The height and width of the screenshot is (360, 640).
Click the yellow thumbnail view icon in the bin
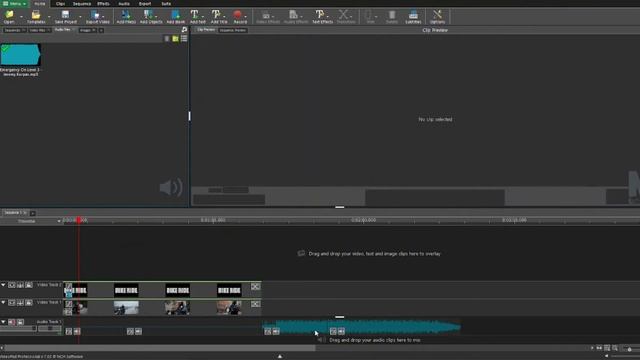(176, 38)
